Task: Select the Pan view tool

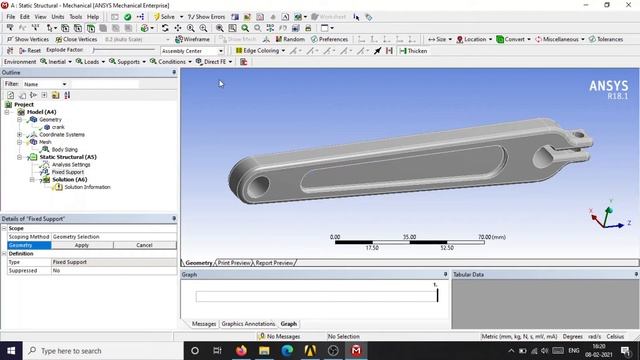Action: (x=178, y=28)
